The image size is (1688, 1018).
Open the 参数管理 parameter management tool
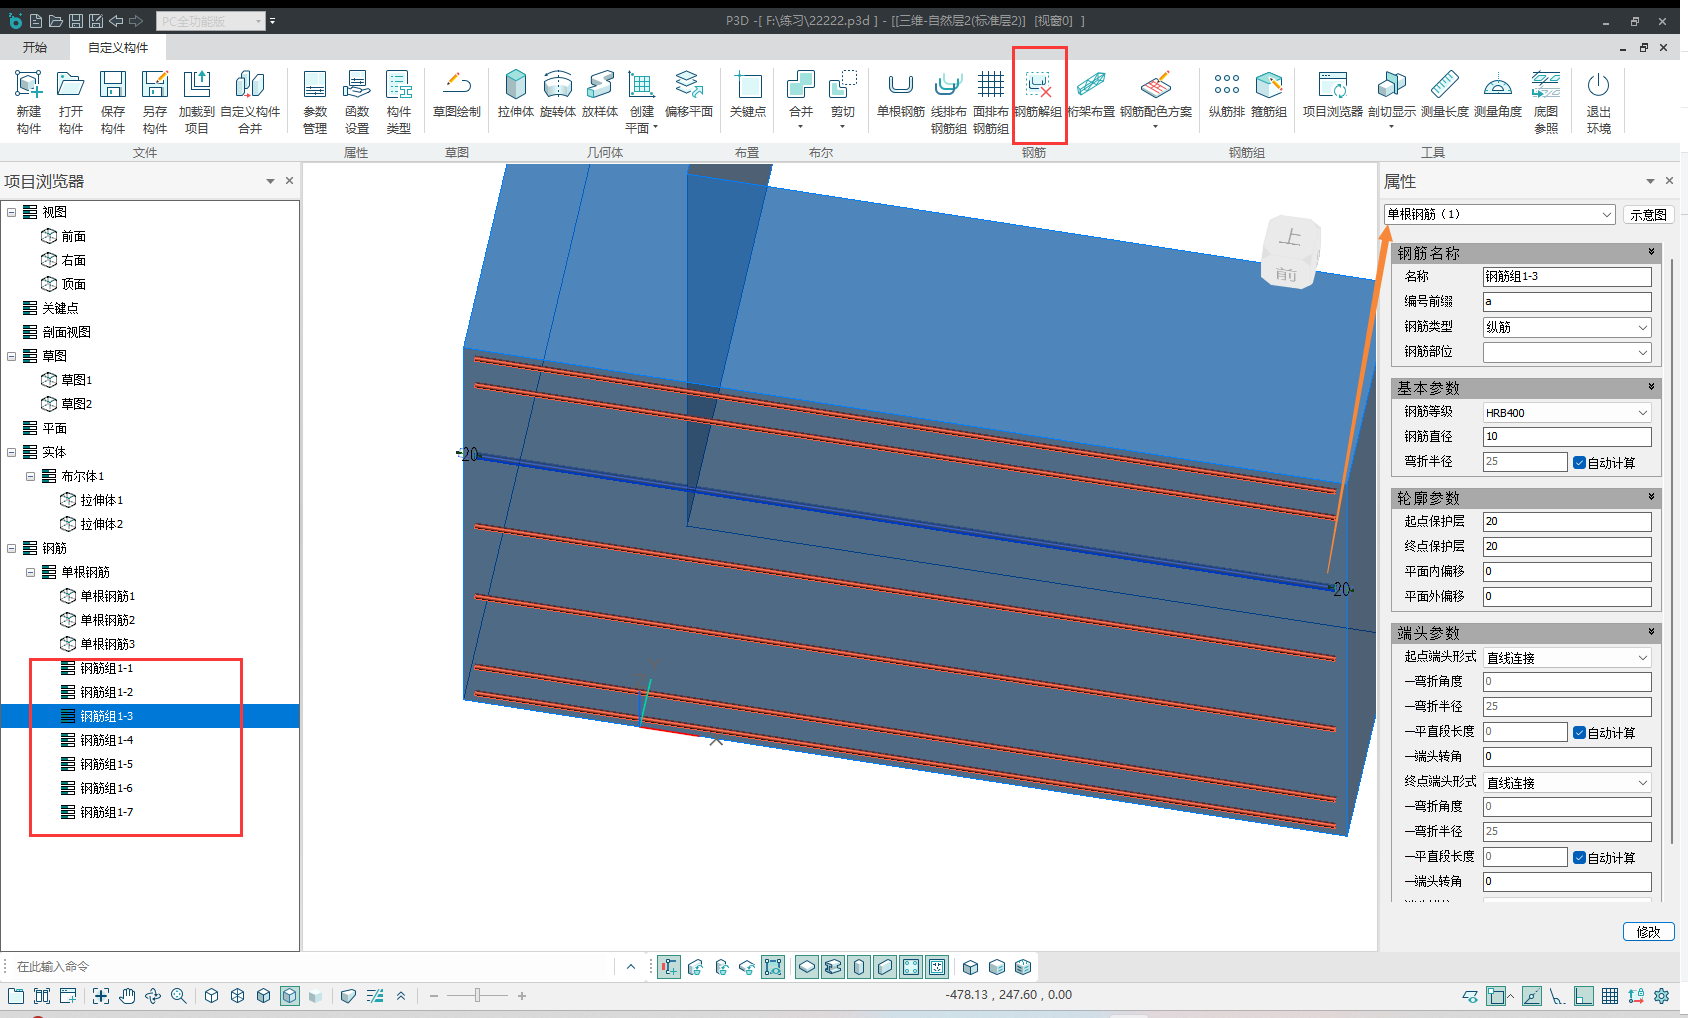[315, 86]
